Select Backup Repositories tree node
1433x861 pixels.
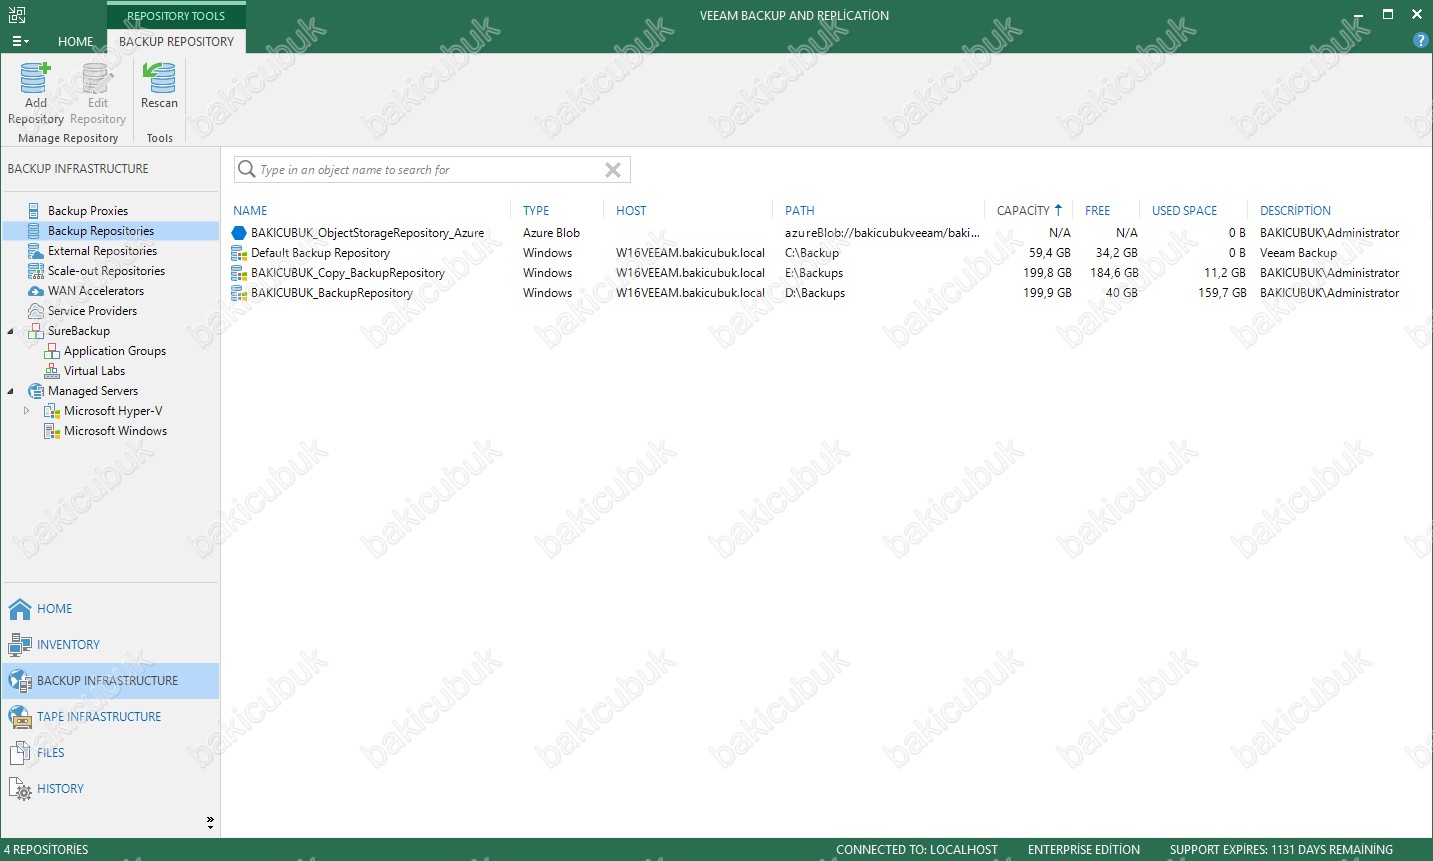tap(101, 231)
